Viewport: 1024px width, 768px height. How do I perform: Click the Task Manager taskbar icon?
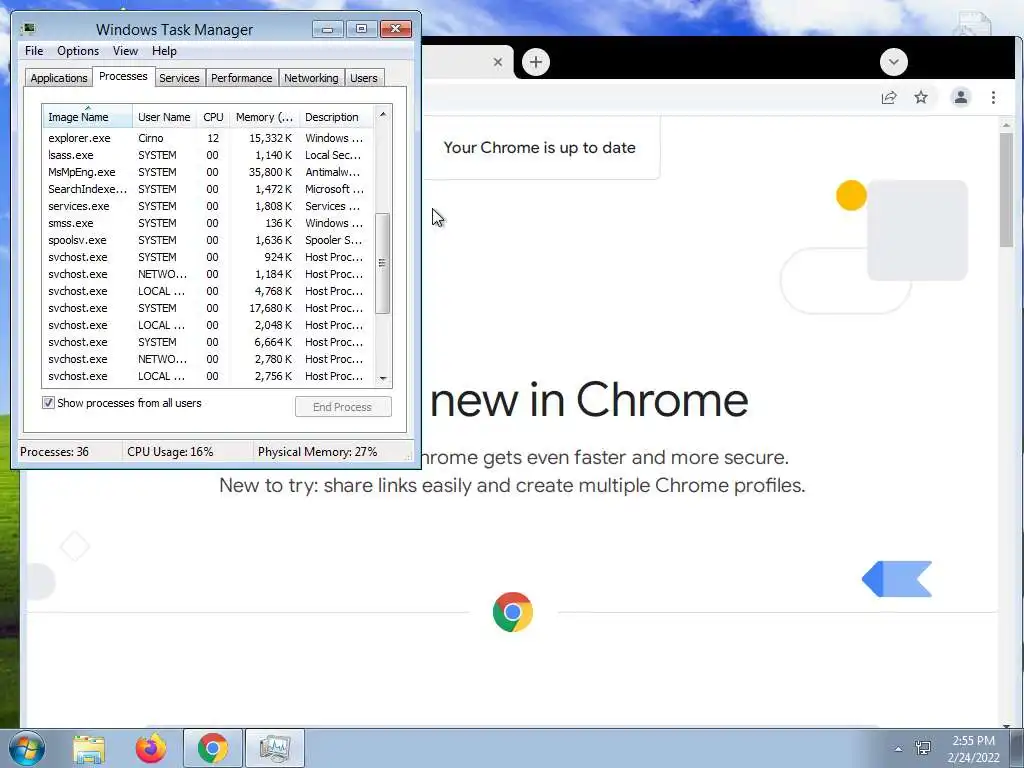click(274, 748)
